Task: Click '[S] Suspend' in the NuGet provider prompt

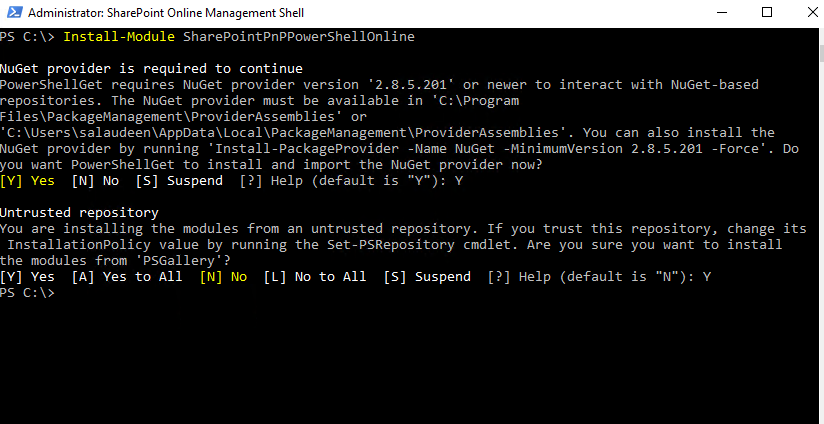Action: [x=179, y=181]
